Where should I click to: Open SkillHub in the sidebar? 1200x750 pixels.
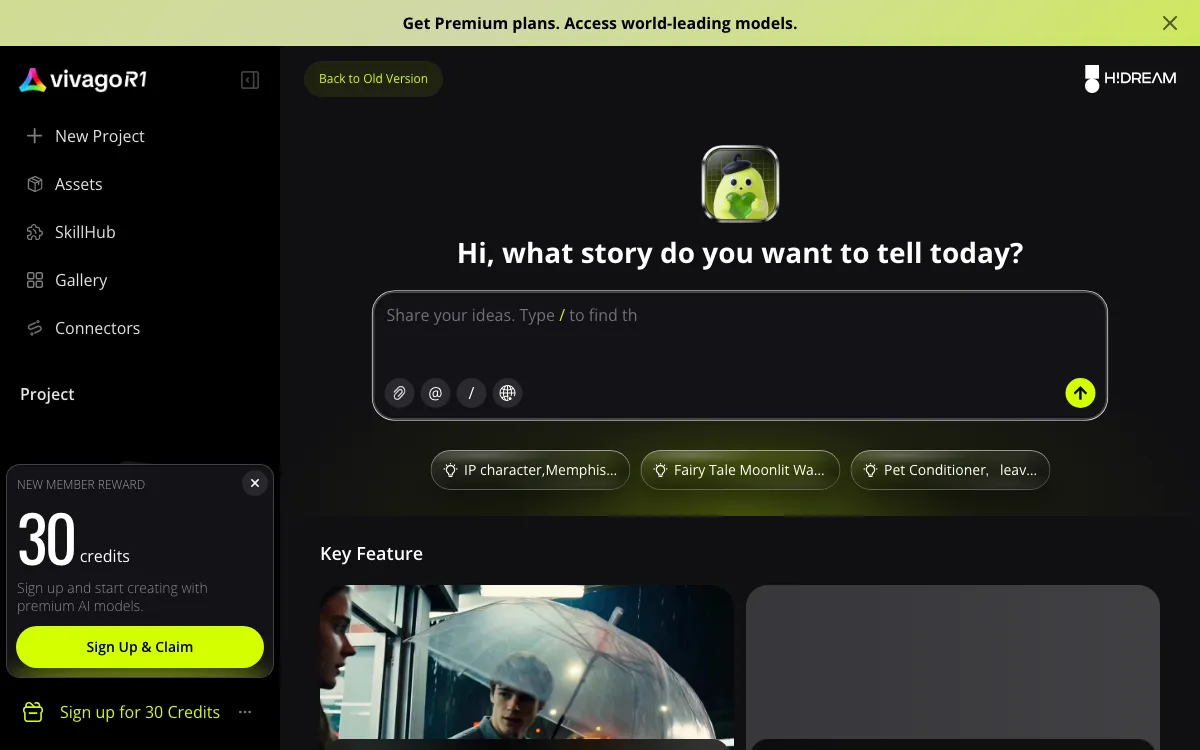[140, 232]
